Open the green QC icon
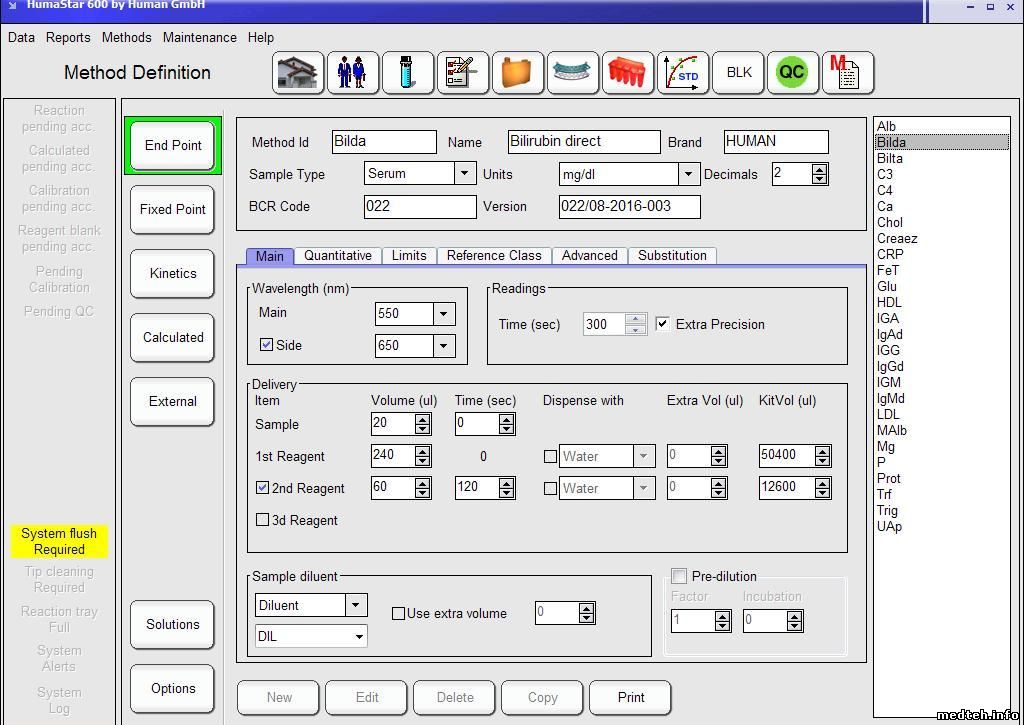 (791, 73)
